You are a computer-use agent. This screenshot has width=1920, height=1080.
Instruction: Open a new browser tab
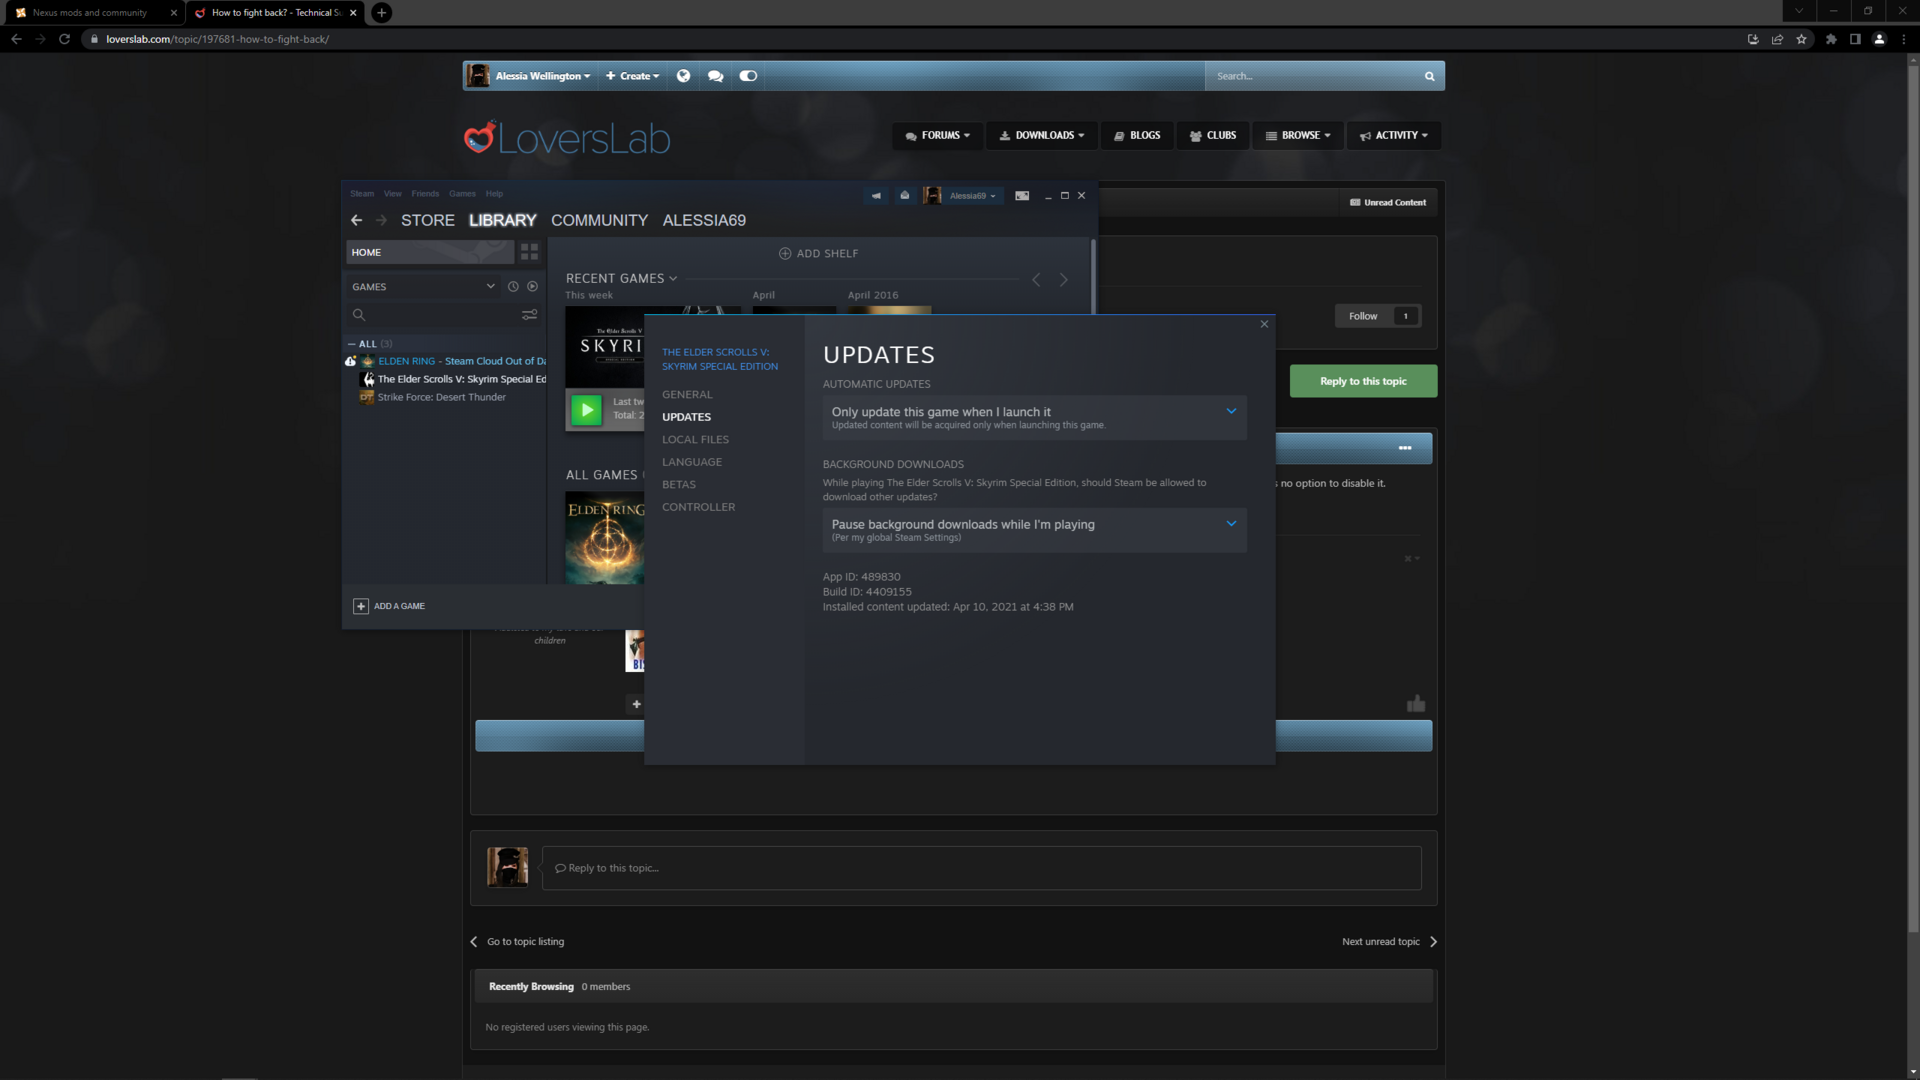click(381, 13)
